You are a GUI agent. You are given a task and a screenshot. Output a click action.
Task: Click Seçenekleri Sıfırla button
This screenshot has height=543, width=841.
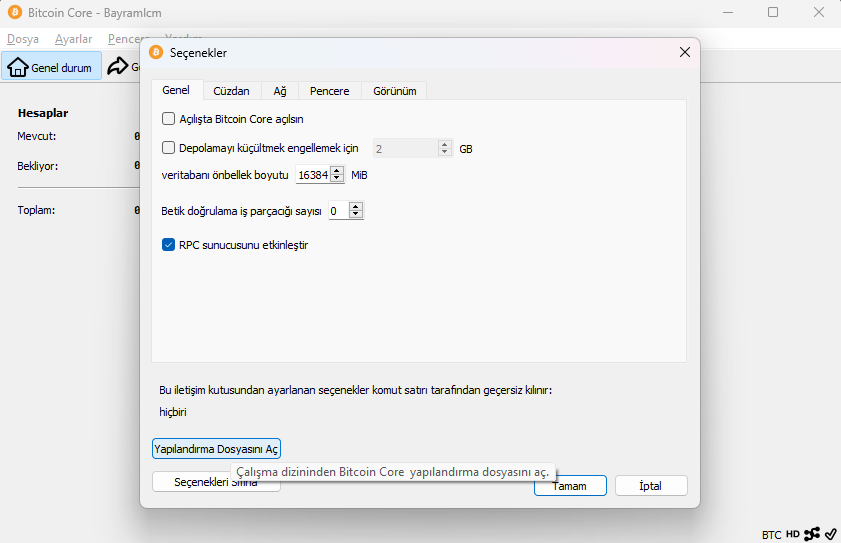point(216,482)
